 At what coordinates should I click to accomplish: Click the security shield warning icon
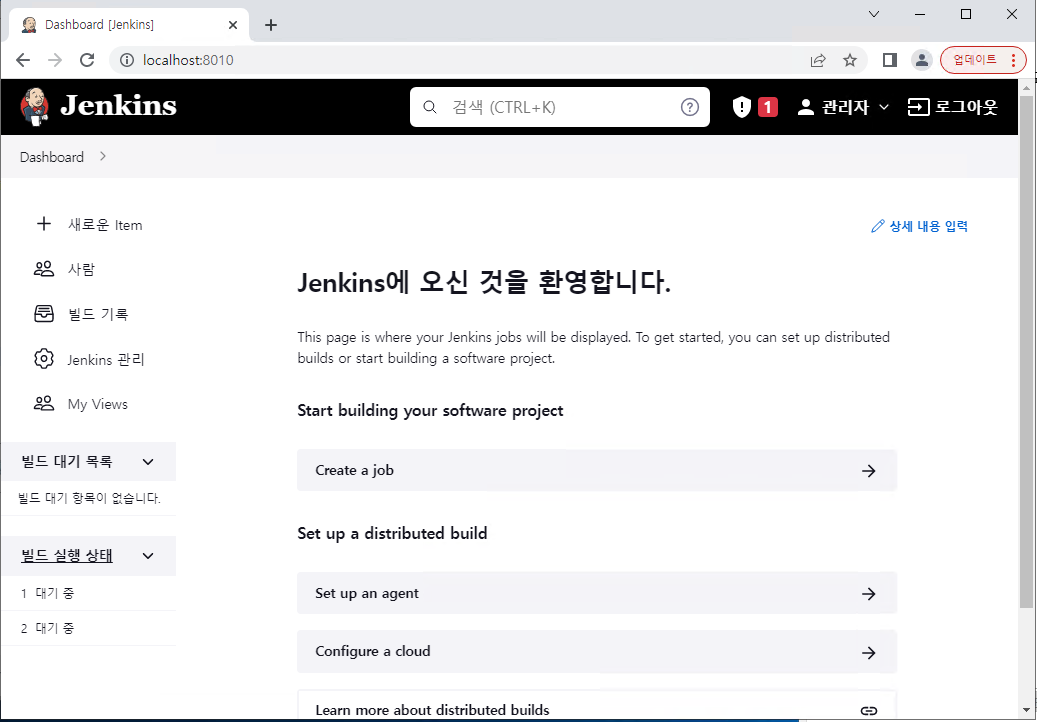click(x=742, y=107)
